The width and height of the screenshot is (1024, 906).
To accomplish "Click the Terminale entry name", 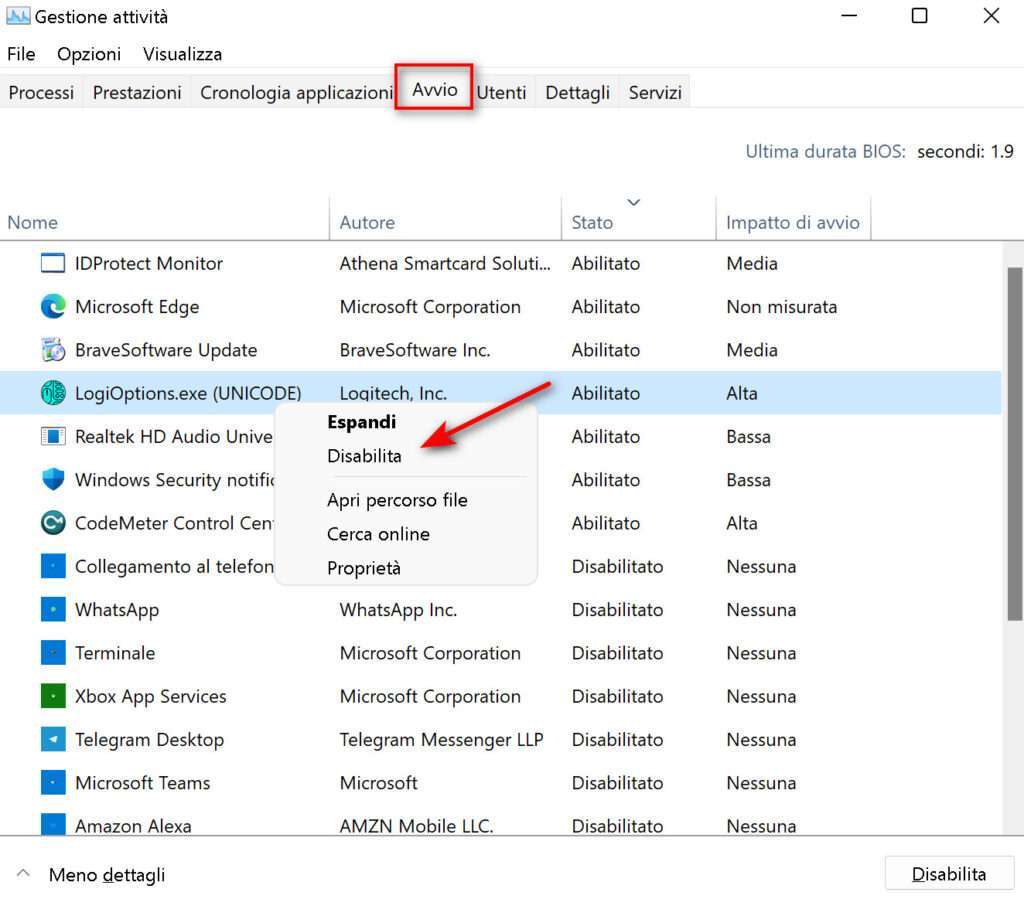I will click(115, 653).
